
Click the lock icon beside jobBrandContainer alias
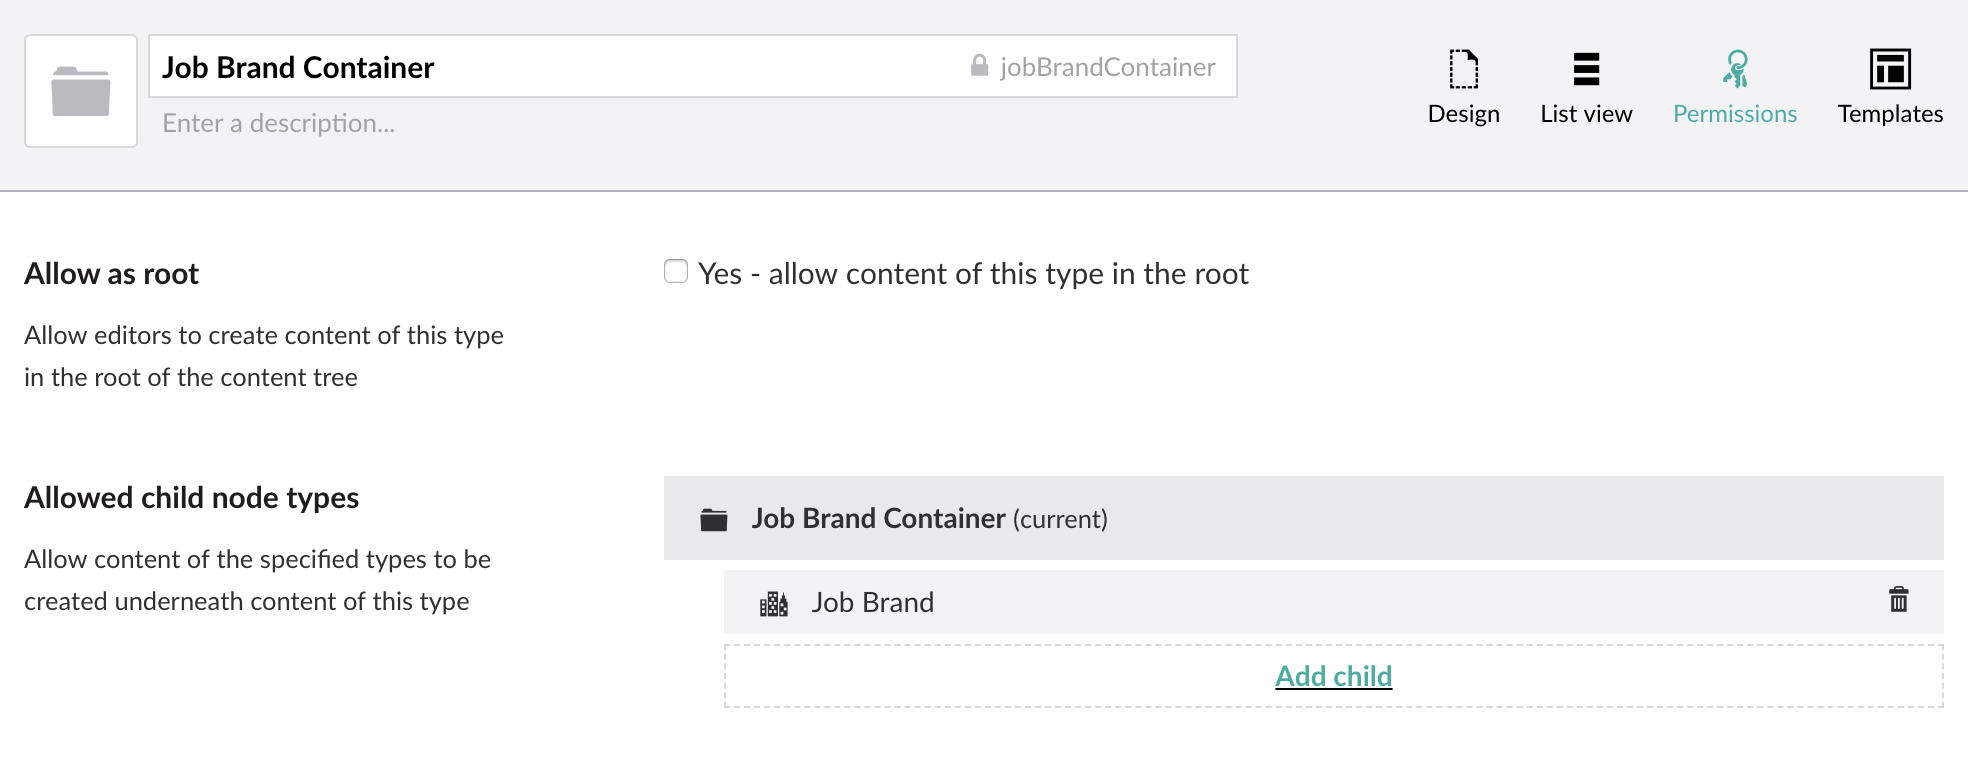pos(980,66)
